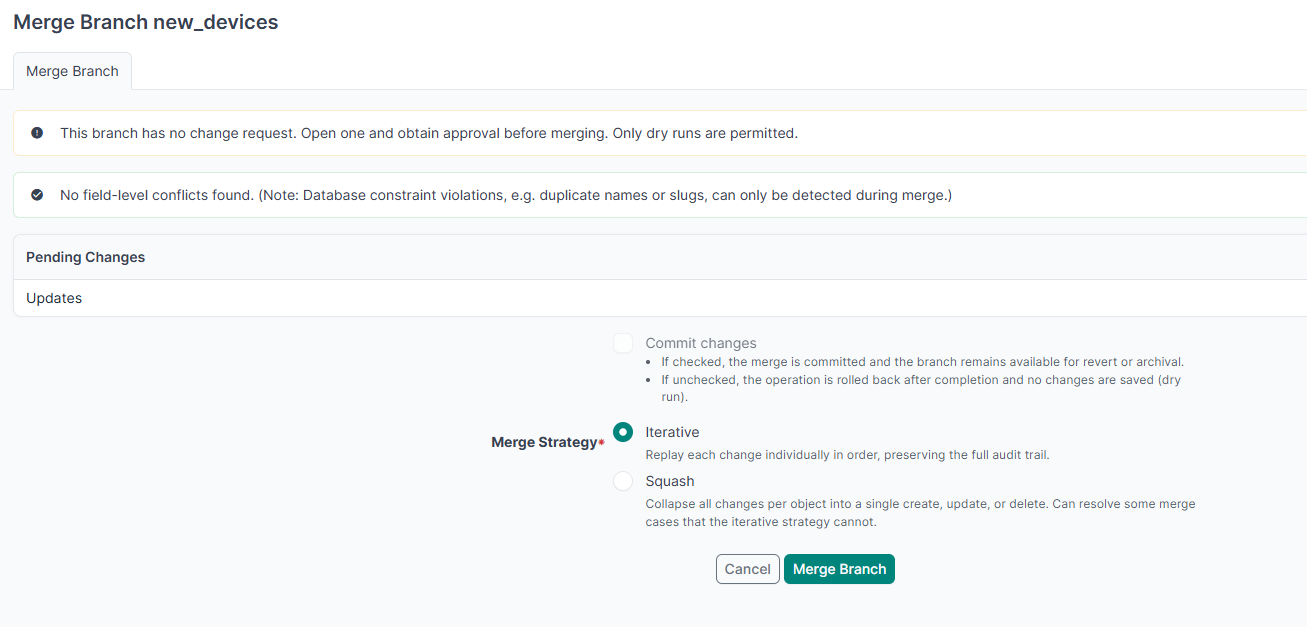Viewport: 1307px width, 627px height.
Task: Choose the Squash merge strategy radio button
Action: 623,481
